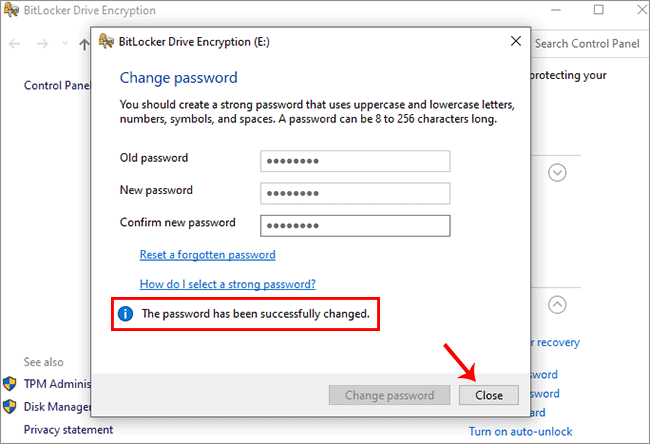Open the recent locations dropdown chevron

(x=65, y=43)
